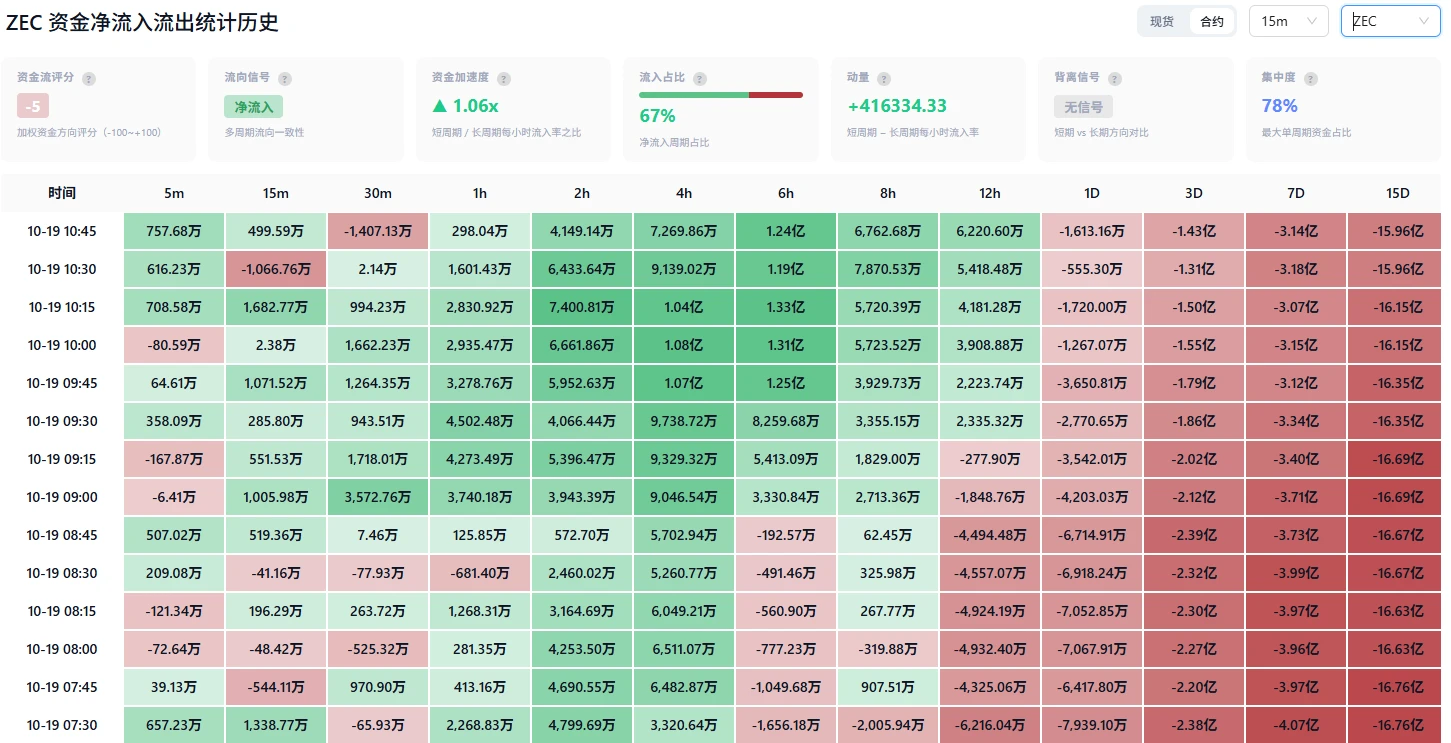
Task: Select the 5m column header
Action: click(x=174, y=193)
